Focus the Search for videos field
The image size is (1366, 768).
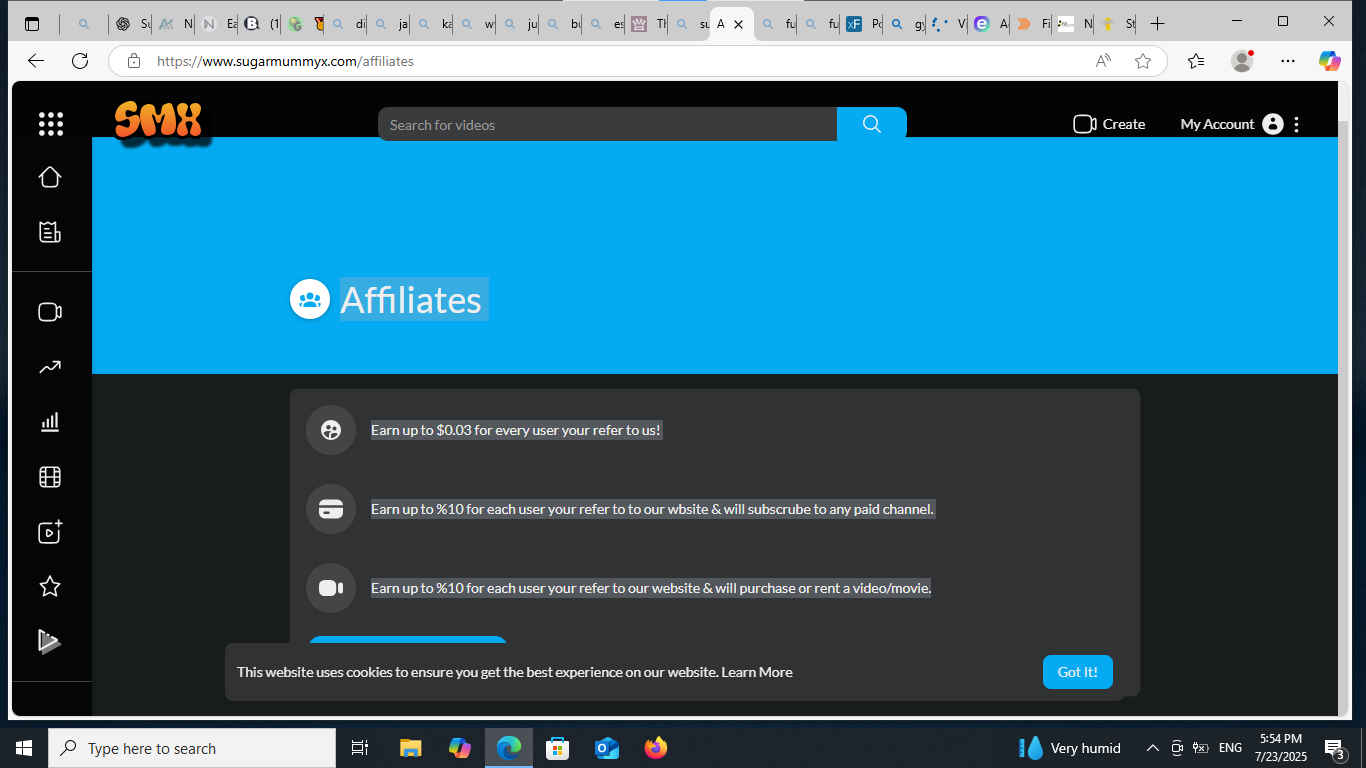(x=607, y=124)
